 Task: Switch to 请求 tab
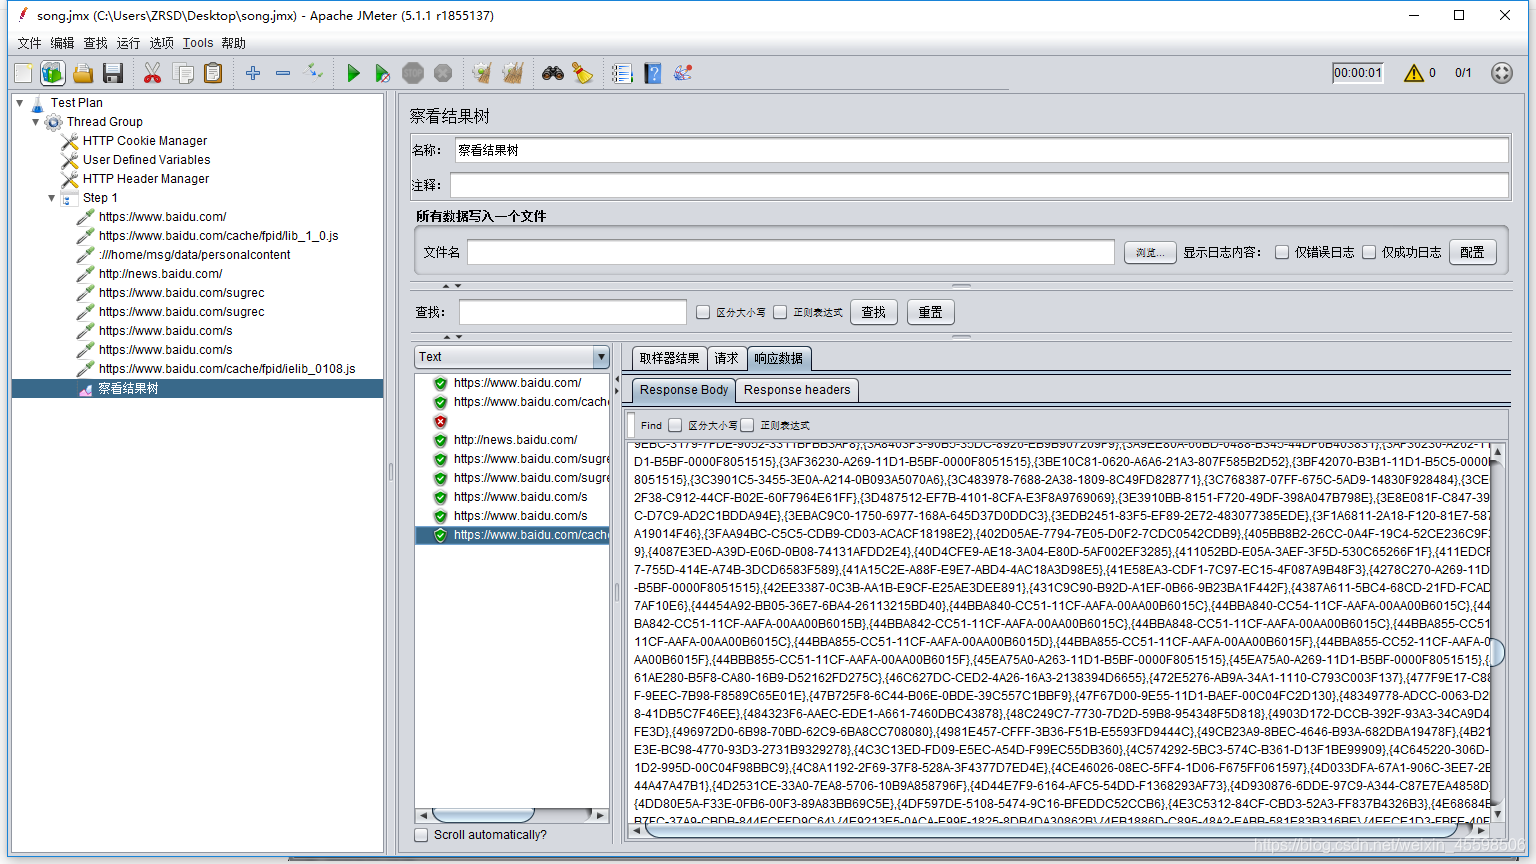point(726,358)
